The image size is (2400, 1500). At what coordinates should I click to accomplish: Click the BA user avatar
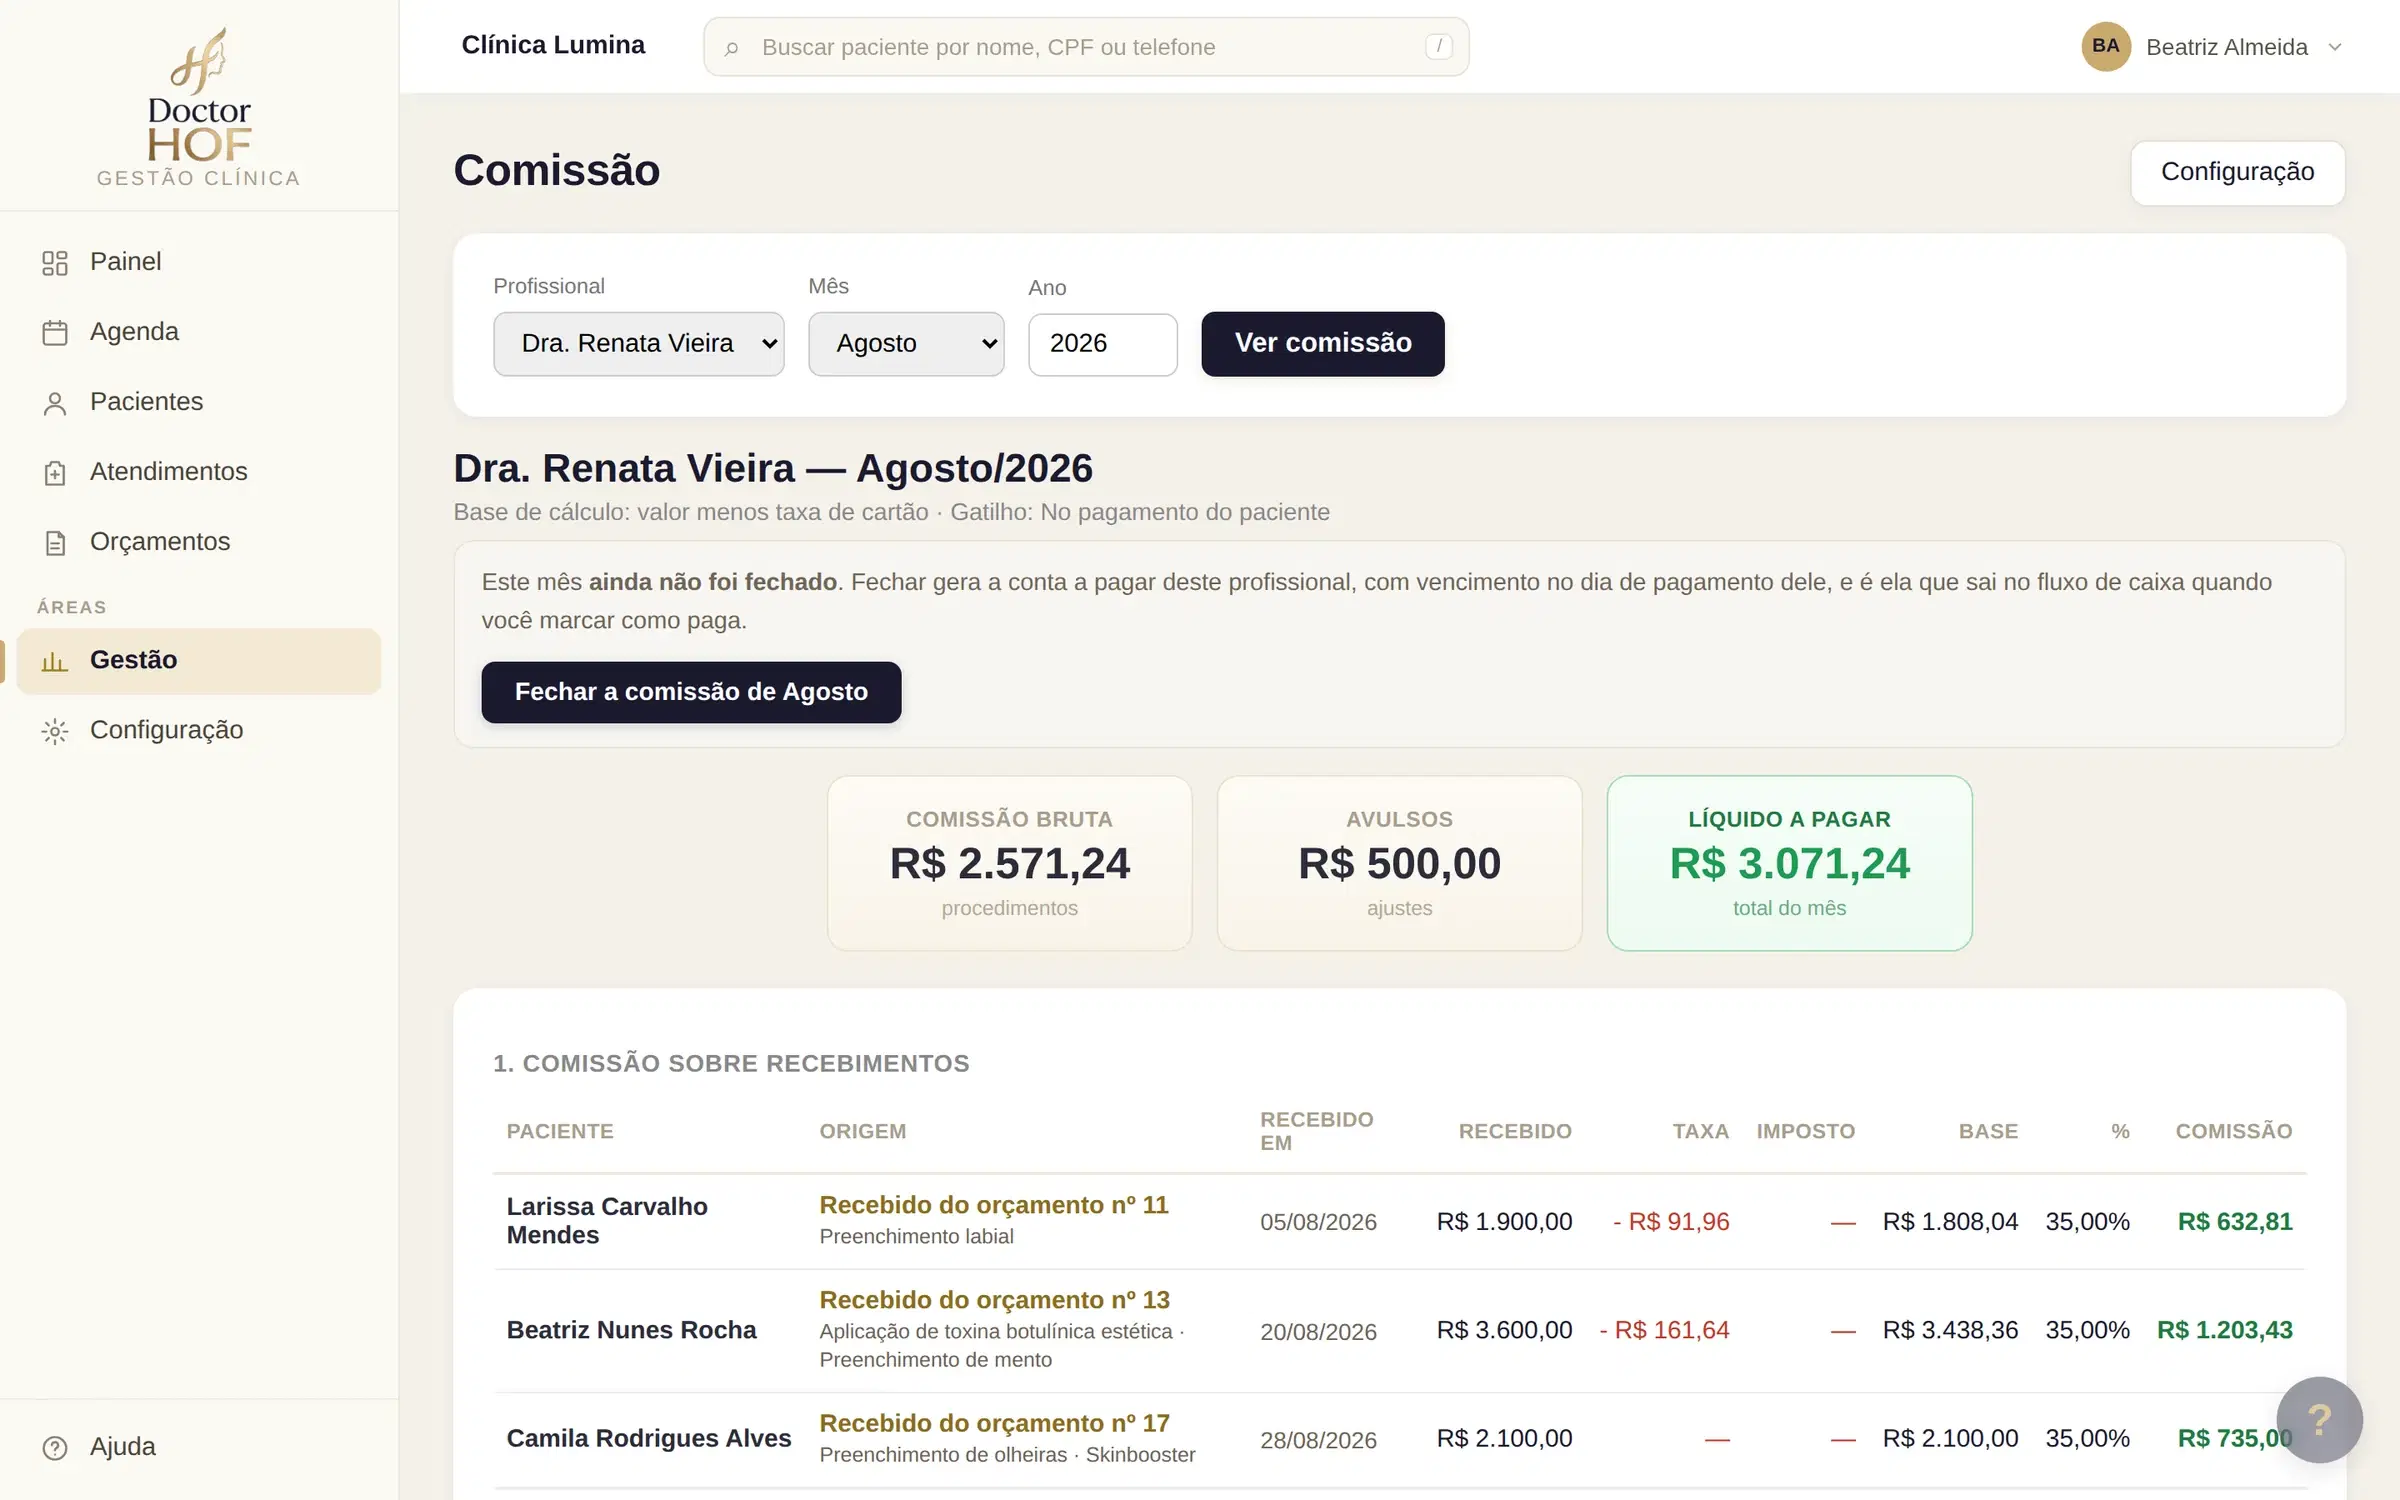tap(2106, 46)
